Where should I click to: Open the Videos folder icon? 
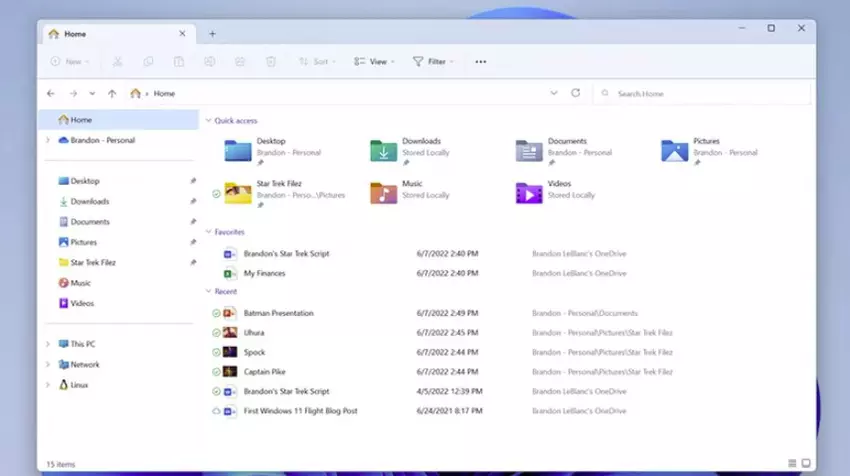coord(528,192)
